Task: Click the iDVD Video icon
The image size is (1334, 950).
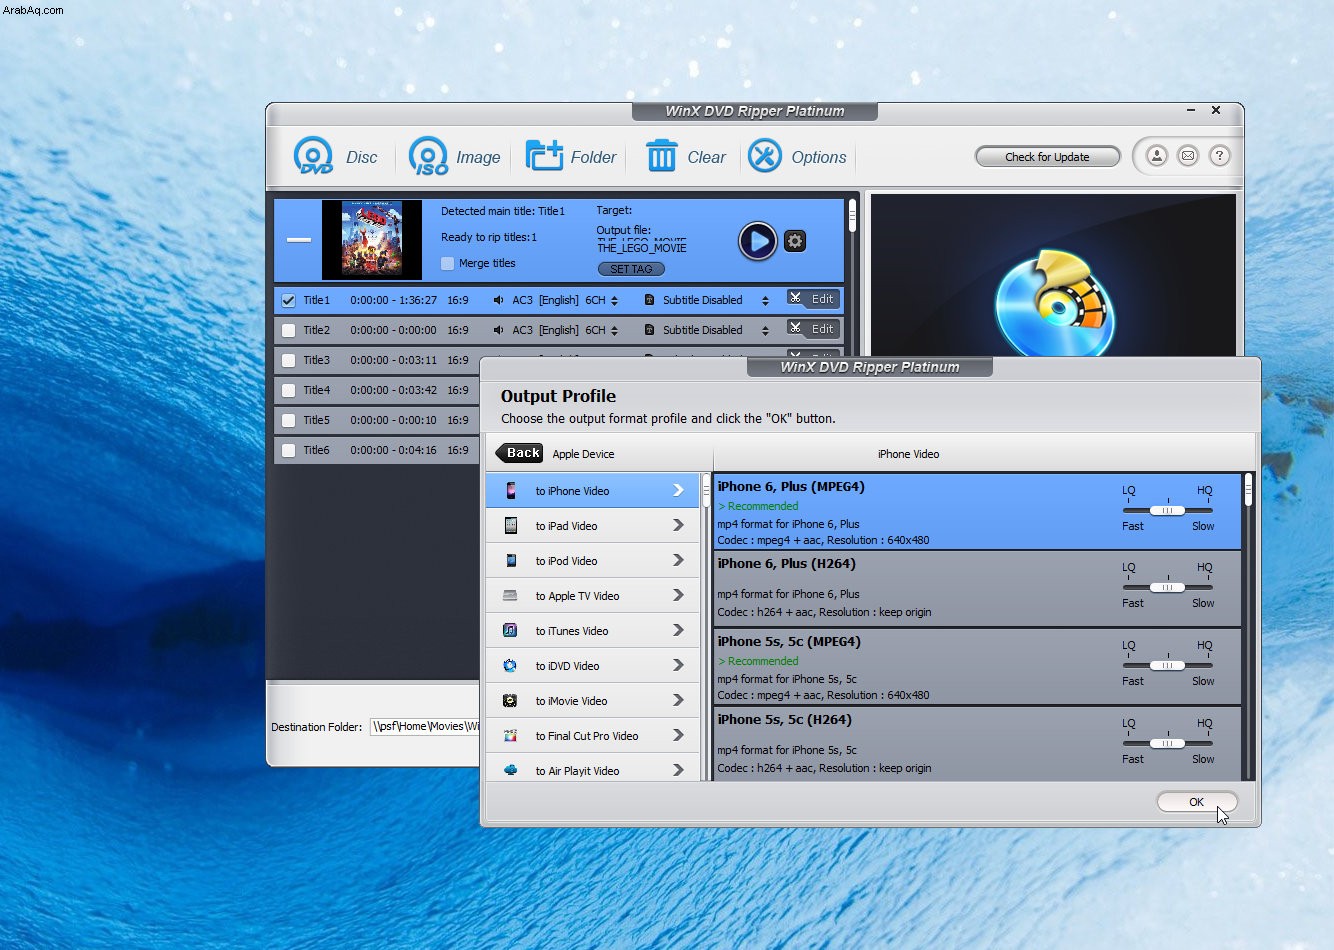Action: tap(511, 665)
